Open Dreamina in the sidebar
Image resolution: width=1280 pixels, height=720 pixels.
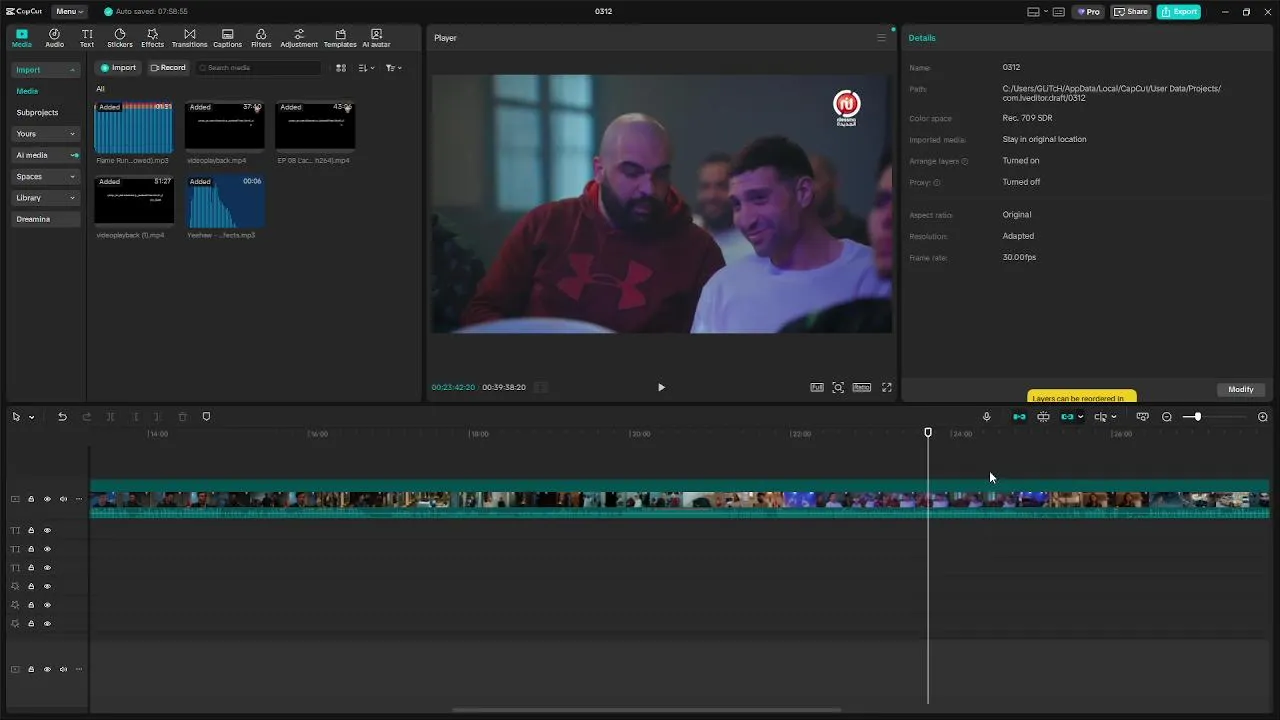click(46, 219)
